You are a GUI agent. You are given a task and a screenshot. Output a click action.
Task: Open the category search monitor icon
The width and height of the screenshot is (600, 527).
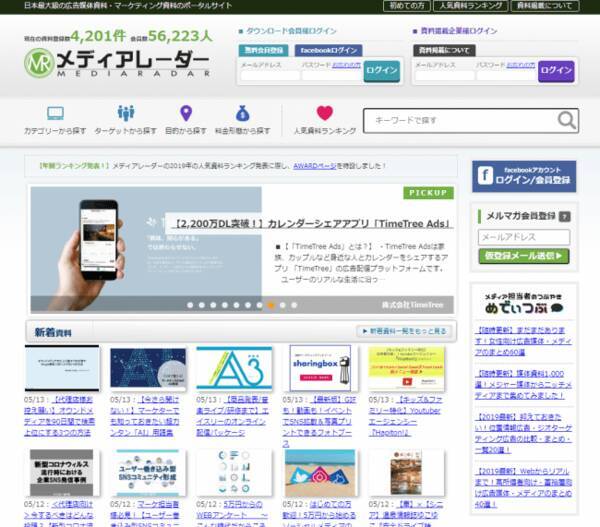click(55, 113)
